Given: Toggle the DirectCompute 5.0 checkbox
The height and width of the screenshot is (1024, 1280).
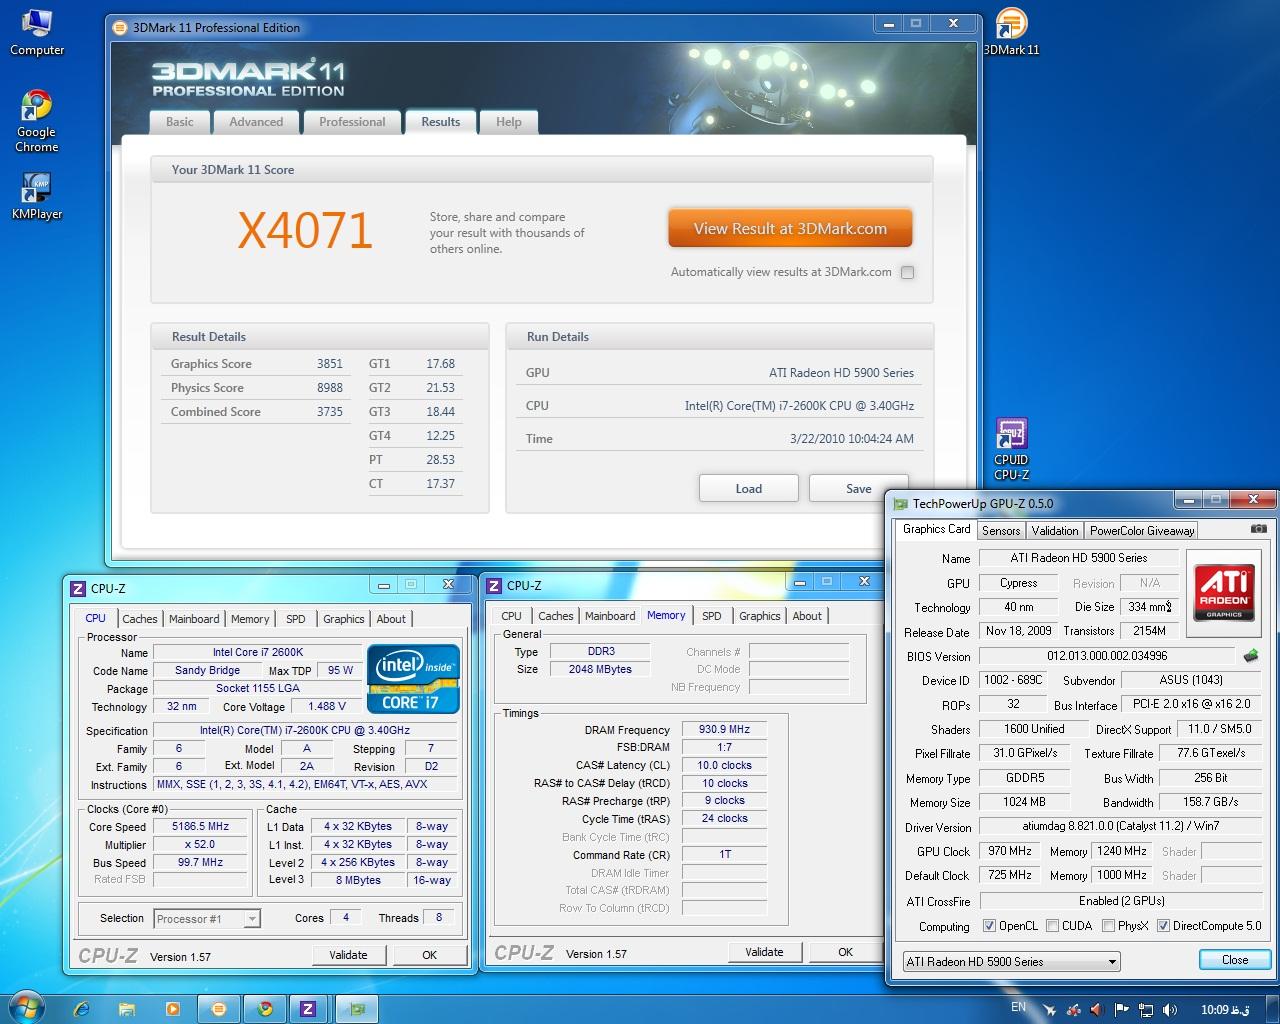Looking at the screenshot, I should coord(1163,926).
